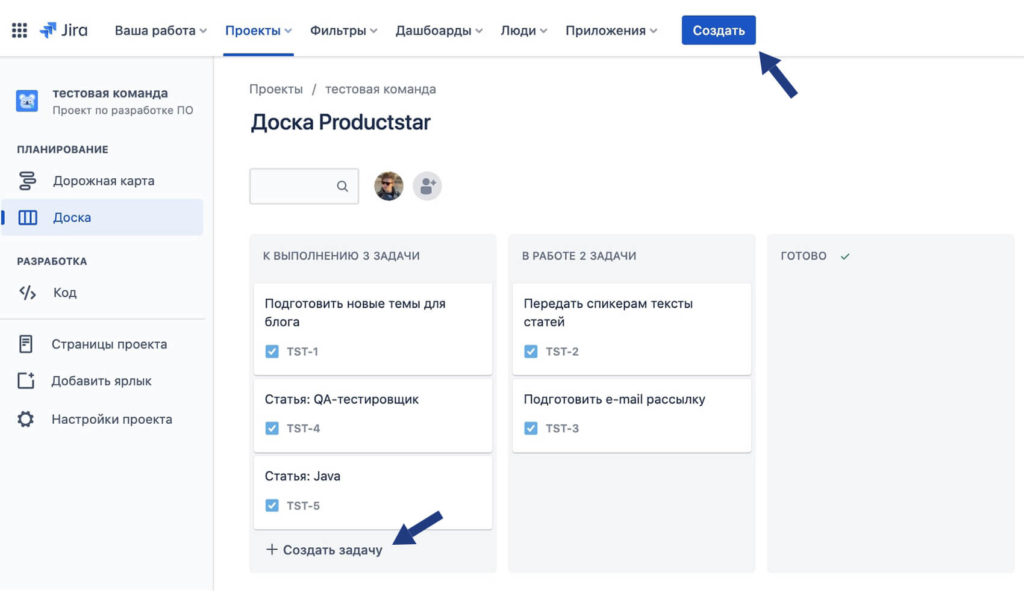Select Доска in the sidebar

coord(102,217)
